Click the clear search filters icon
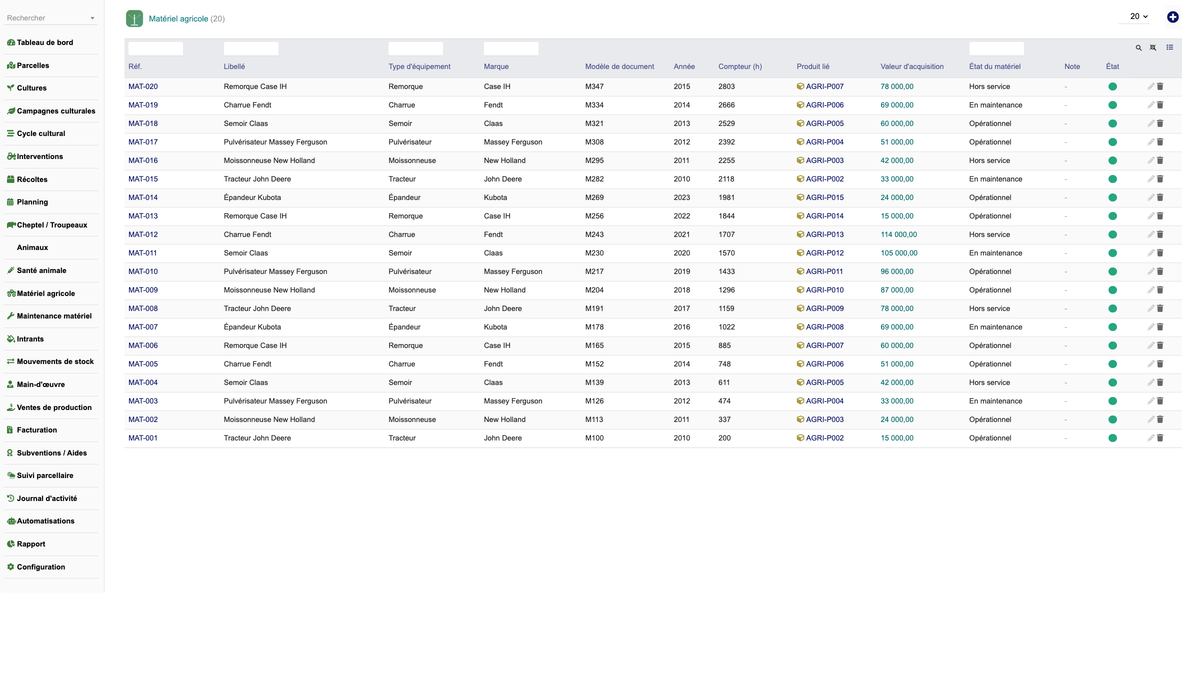The height and width of the screenshot is (675, 1200). tap(1153, 48)
